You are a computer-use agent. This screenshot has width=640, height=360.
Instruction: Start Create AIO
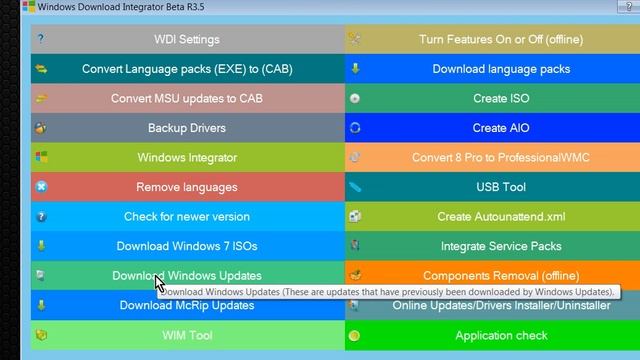coord(492,128)
